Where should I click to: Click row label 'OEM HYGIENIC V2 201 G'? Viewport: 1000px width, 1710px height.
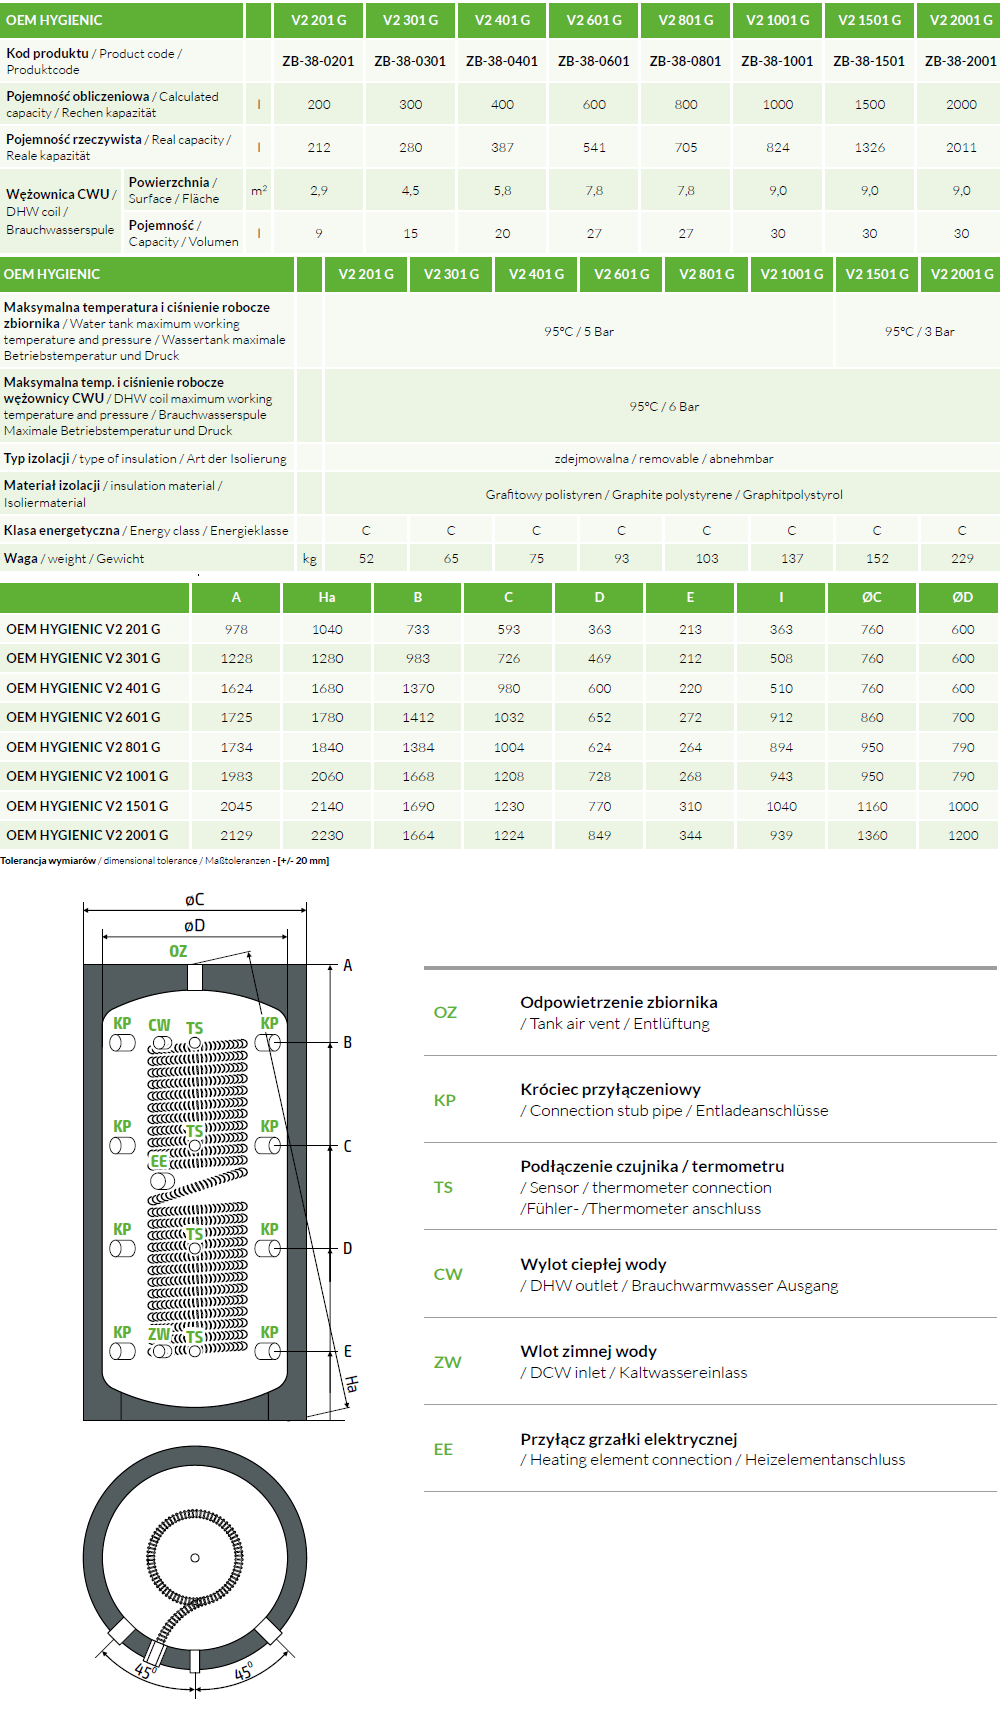point(83,629)
